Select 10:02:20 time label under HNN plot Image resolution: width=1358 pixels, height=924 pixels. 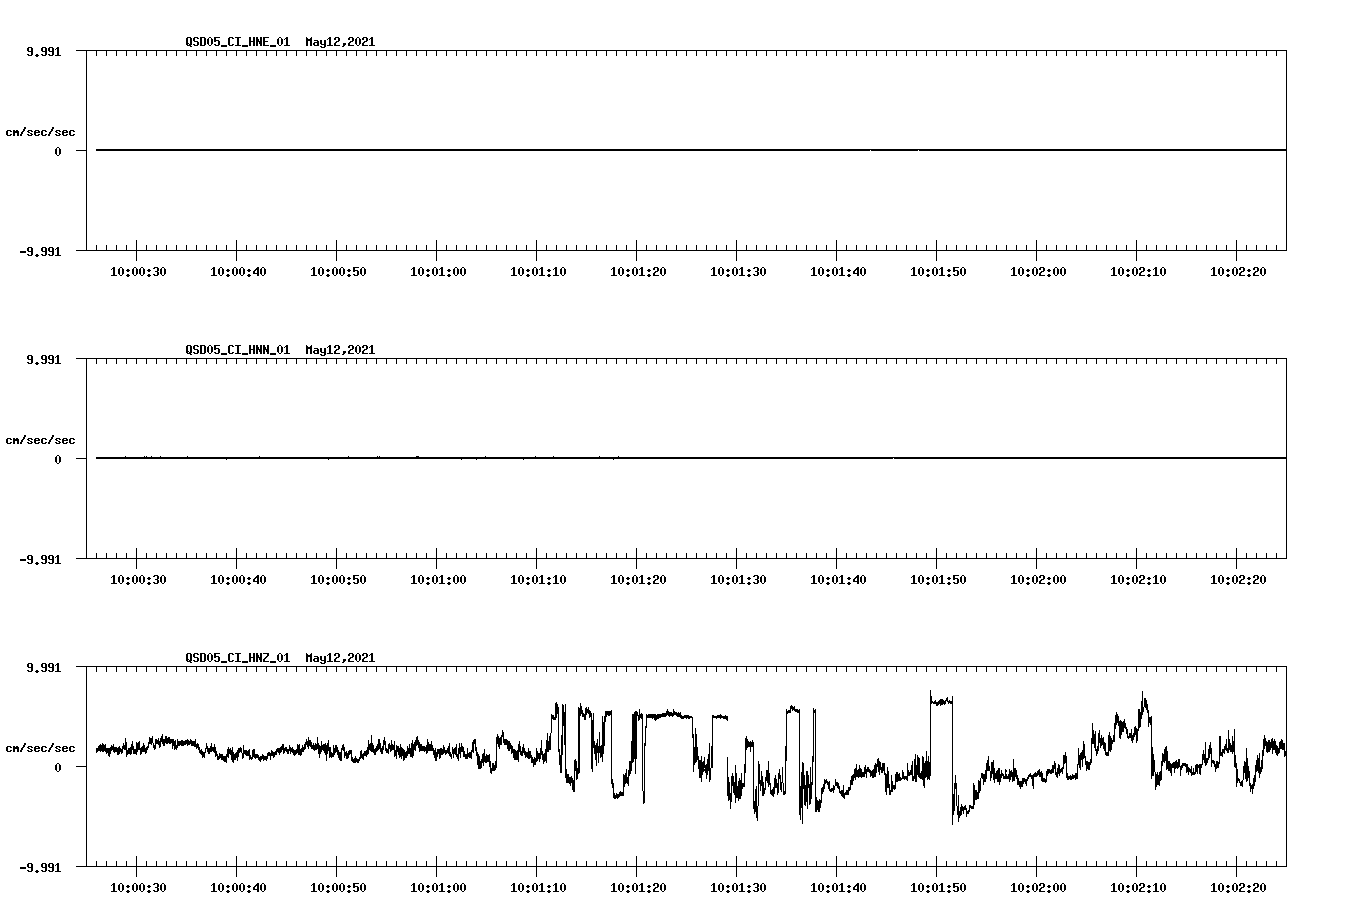point(1238,580)
